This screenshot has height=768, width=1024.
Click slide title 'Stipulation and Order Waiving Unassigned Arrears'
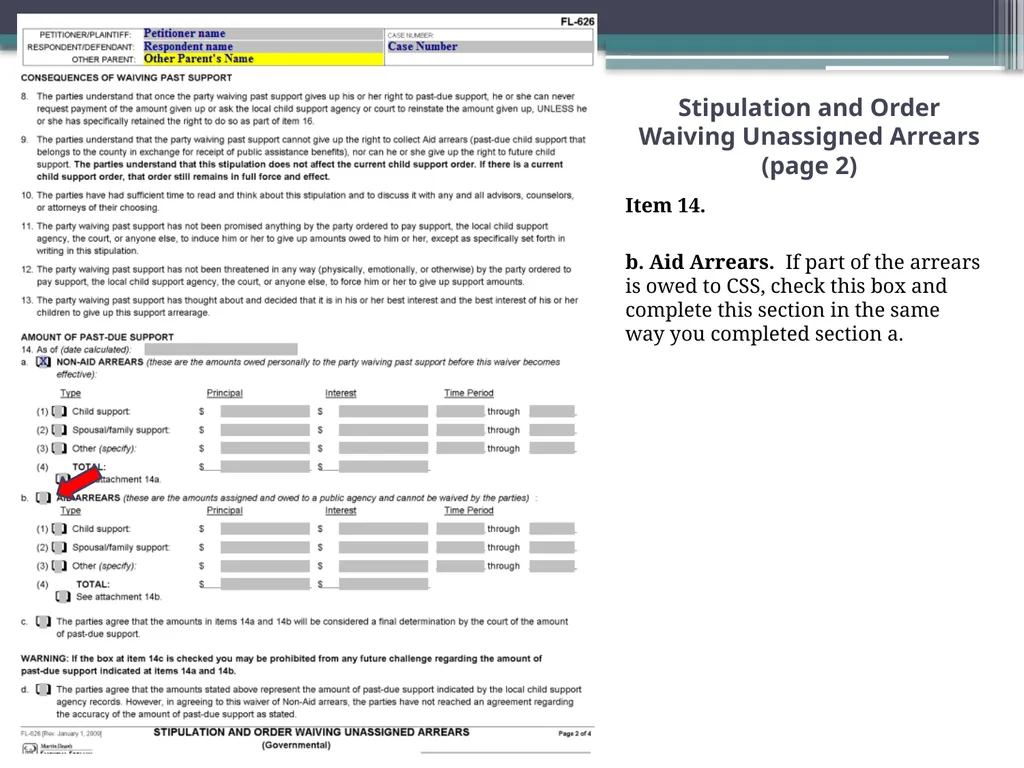tap(808, 122)
